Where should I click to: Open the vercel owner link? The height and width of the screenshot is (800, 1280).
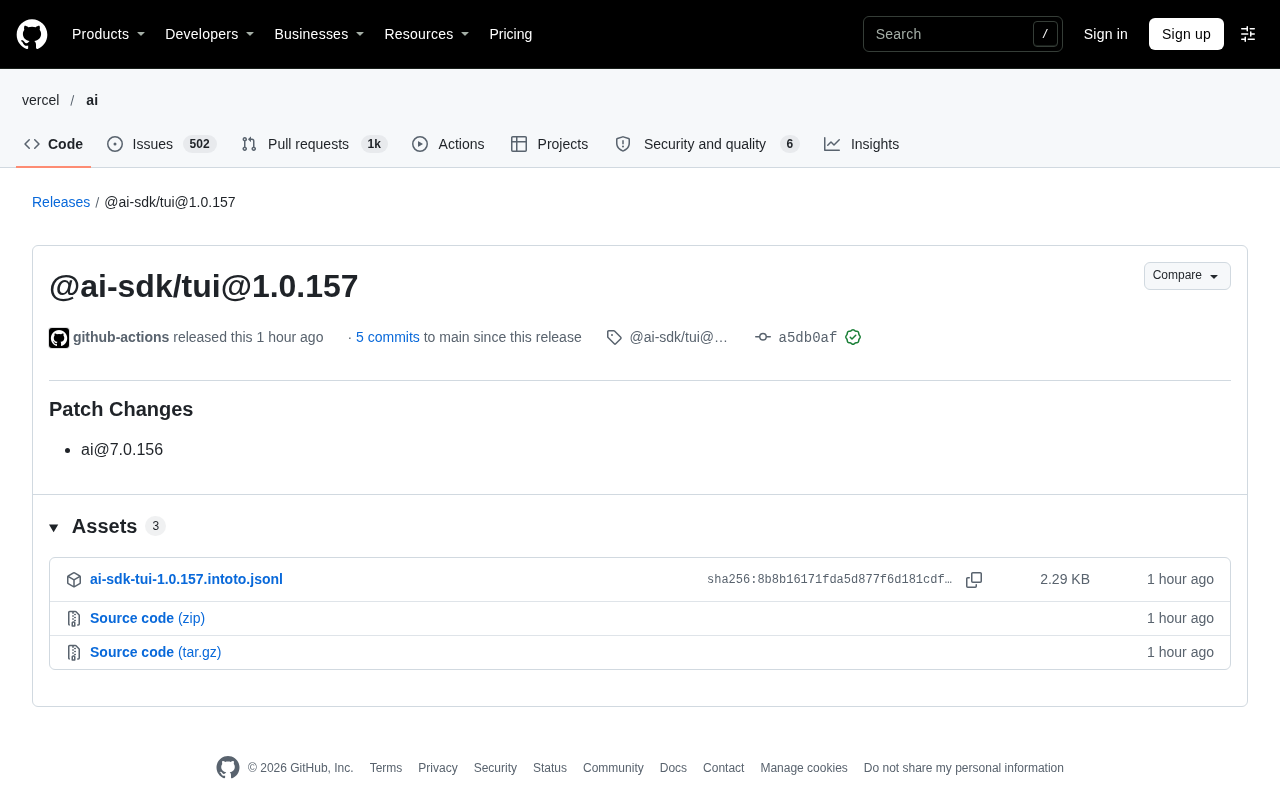41,100
